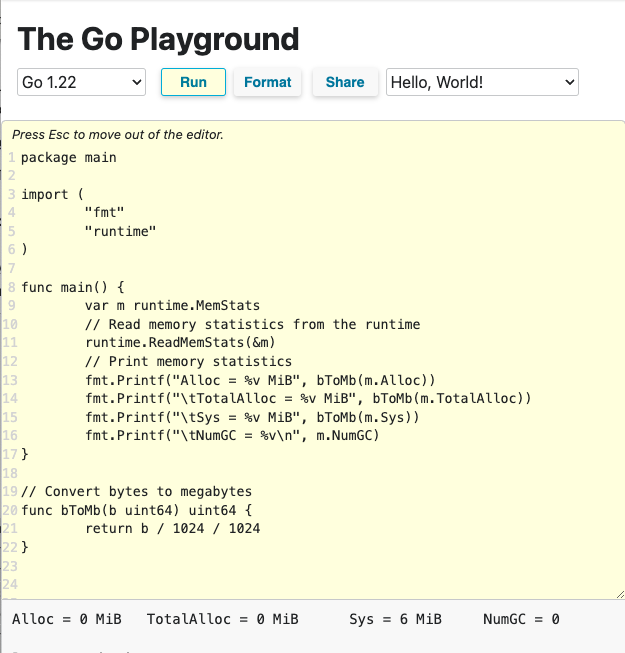Click the 'Convert bytes to megabytes' comment
The image size is (625, 653).
[x=137, y=491]
